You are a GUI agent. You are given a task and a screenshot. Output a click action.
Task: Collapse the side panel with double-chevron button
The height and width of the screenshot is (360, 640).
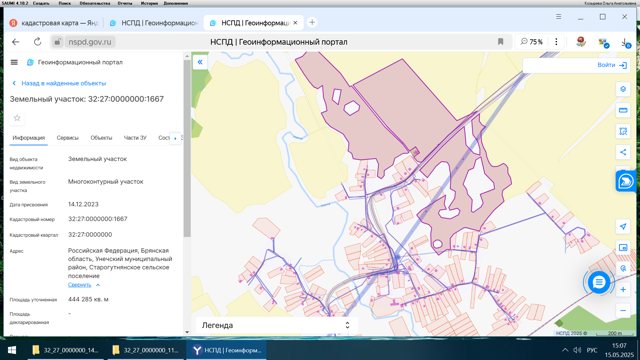200,62
